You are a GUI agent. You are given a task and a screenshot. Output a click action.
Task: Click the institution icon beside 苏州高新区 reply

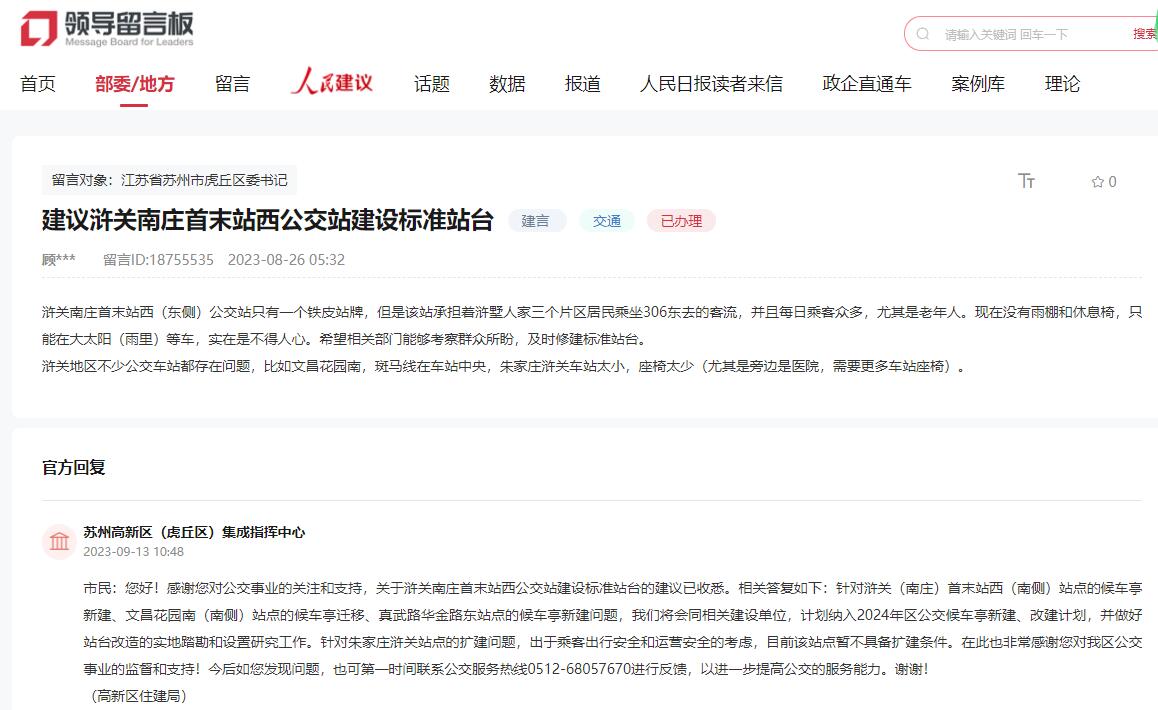[58, 540]
